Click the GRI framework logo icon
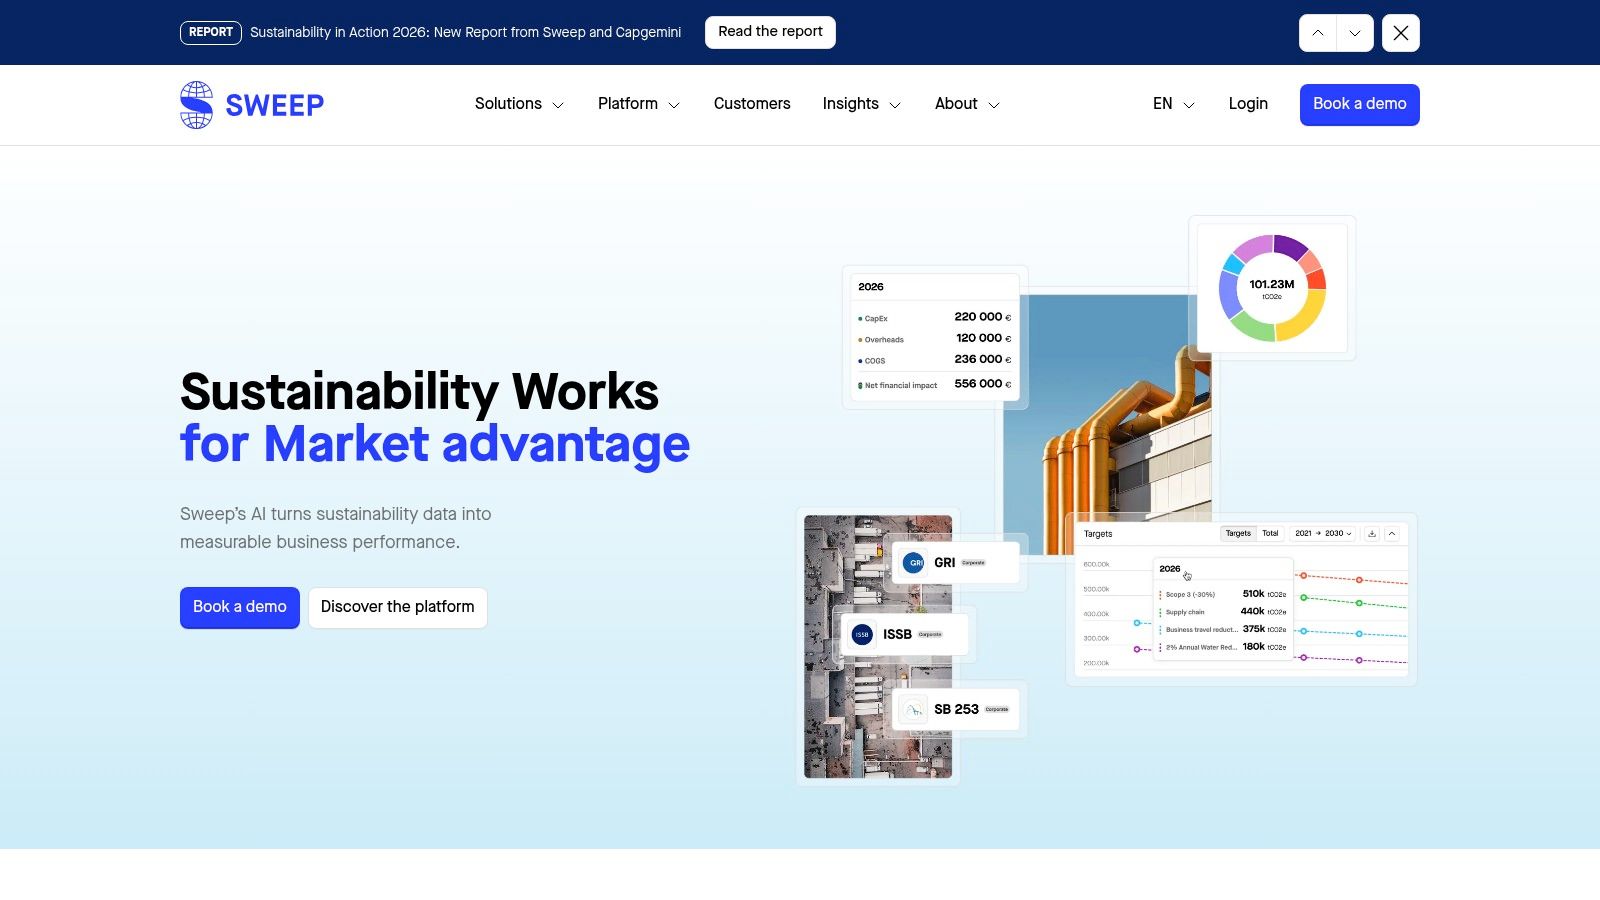This screenshot has height=900, width=1600. 914,563
